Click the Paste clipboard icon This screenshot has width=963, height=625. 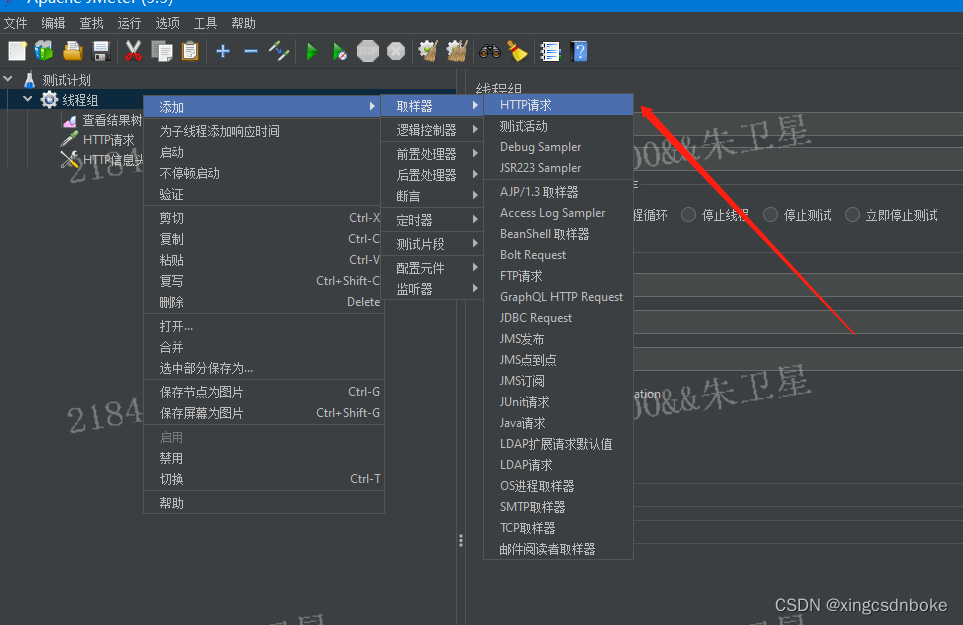190,51
